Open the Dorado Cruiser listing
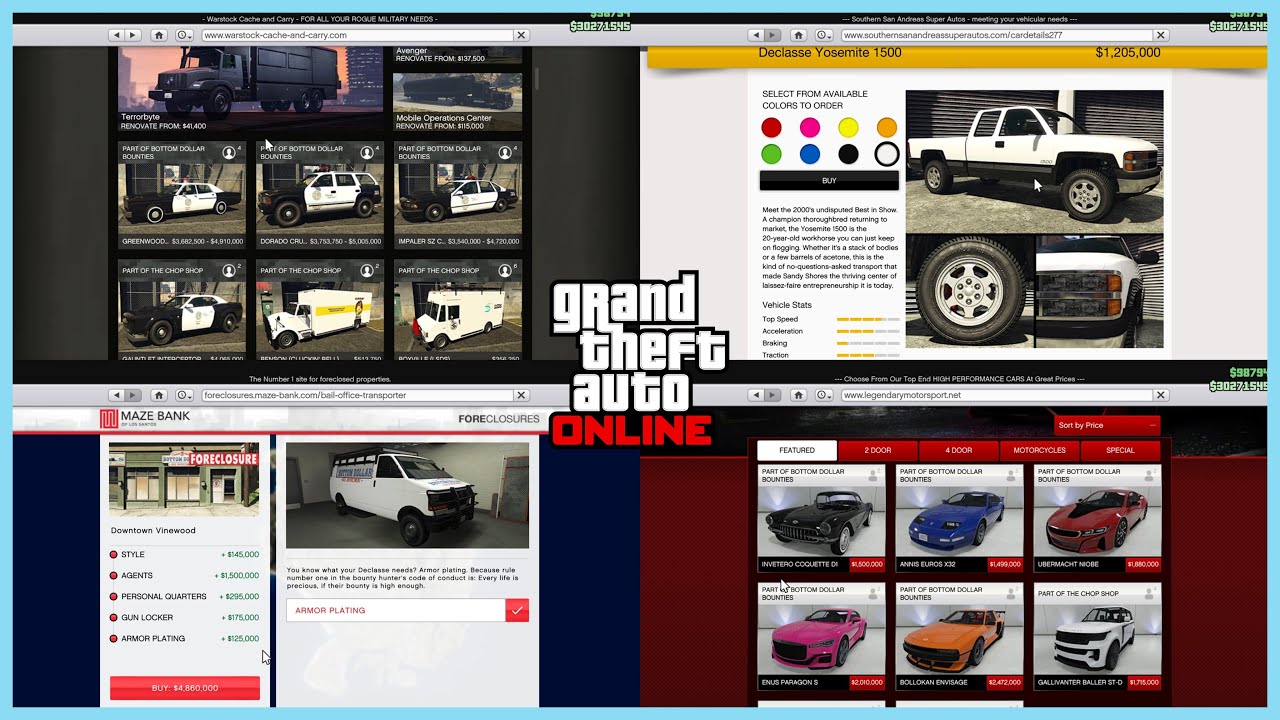Image resolution: width=1280 pixels, height=720 pixels. coord(320,196)
